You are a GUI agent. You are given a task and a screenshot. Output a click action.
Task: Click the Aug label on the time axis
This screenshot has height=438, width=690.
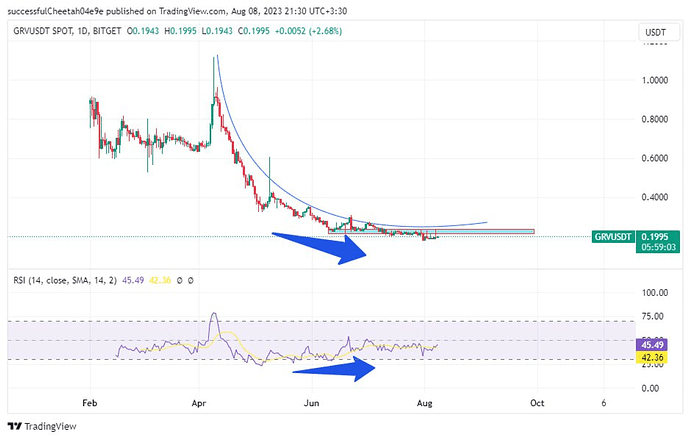pos(424,402)
